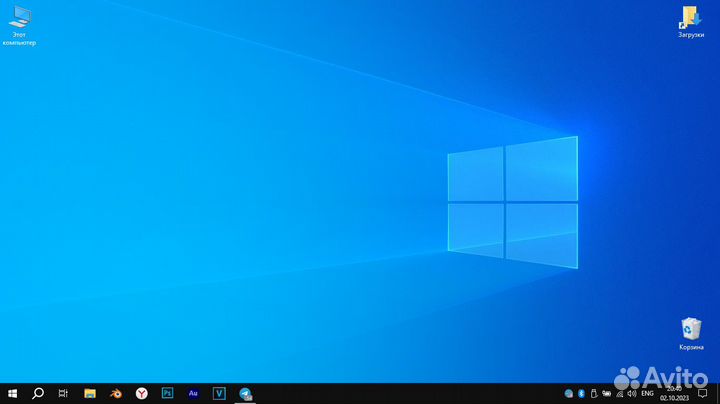Switch to Telegram in the taskbar
The height and width of the screenshot is (404, 720).
click(245, 393)
